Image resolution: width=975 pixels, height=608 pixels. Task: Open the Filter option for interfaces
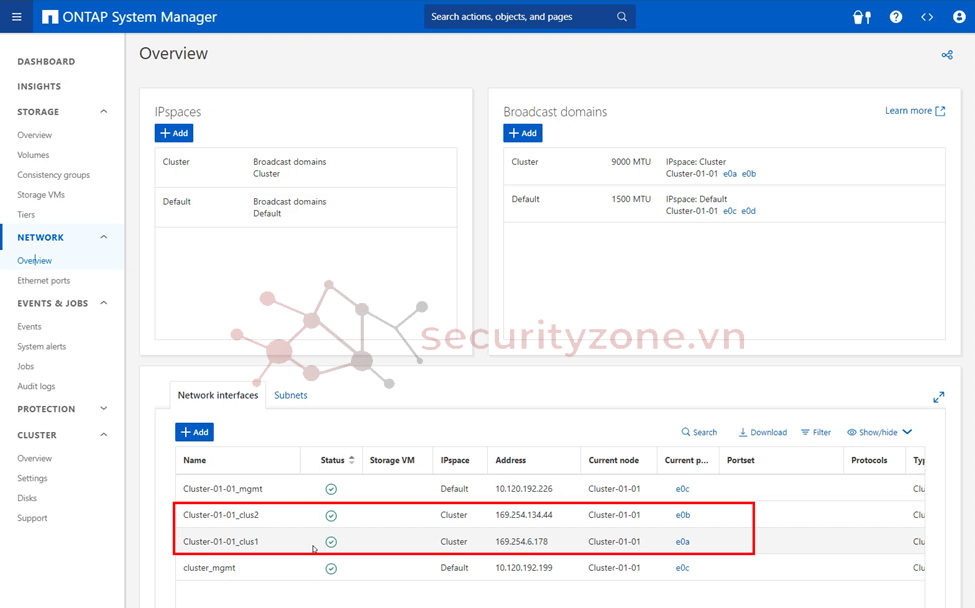pyautogui.click(x=816, y=432)
